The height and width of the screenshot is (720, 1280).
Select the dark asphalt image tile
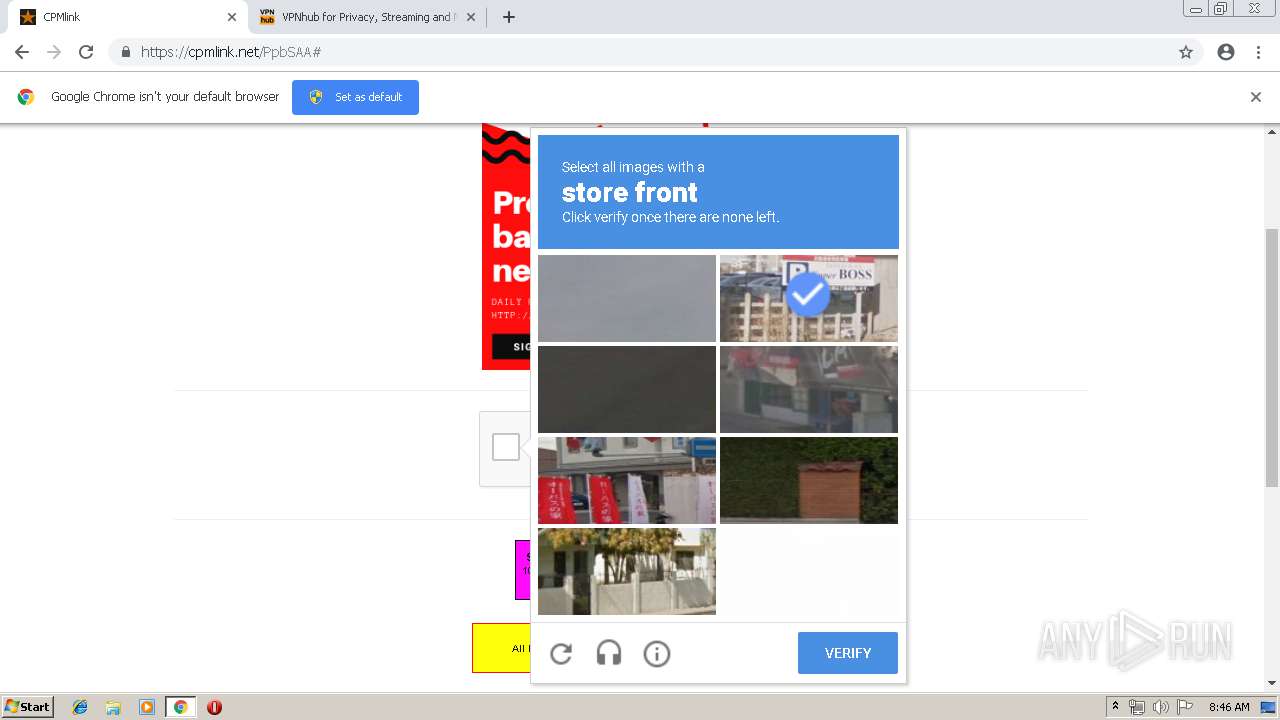click(x=627, y=389)
